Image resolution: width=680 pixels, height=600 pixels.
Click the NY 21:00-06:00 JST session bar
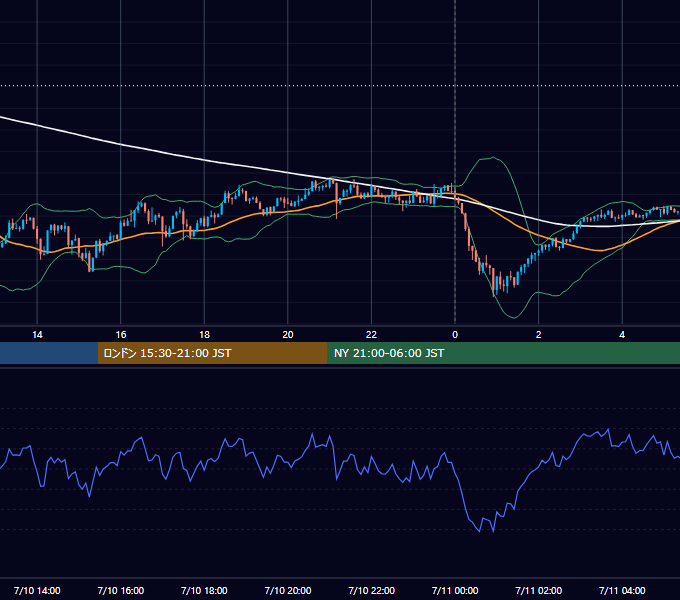[x=503, y=353]
